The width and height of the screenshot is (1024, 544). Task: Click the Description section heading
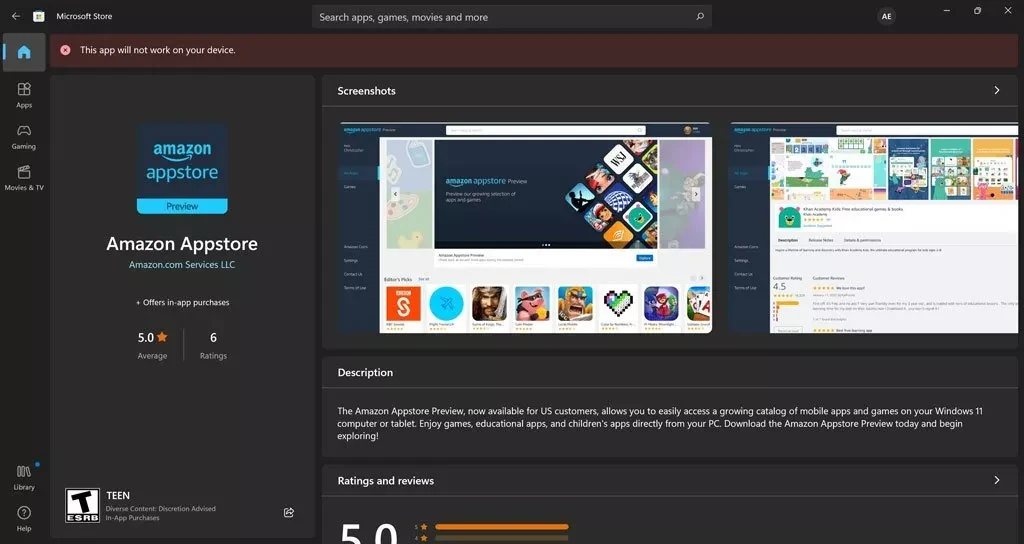[365, 372]
